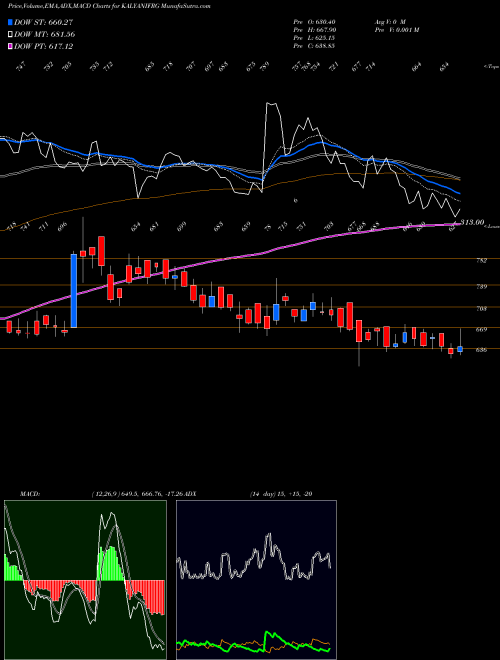Click the last blue candlestick near 636
This screenshot has height=660, width=500.
[460, 349]
